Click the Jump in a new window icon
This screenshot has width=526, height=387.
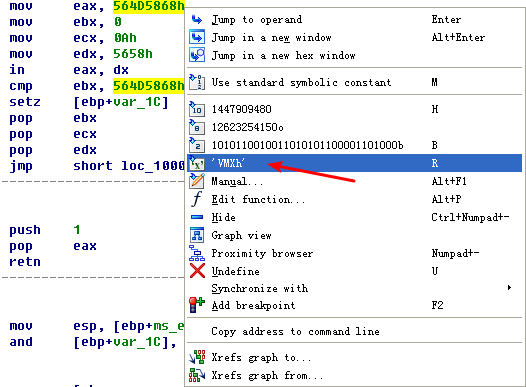(197, 38)
